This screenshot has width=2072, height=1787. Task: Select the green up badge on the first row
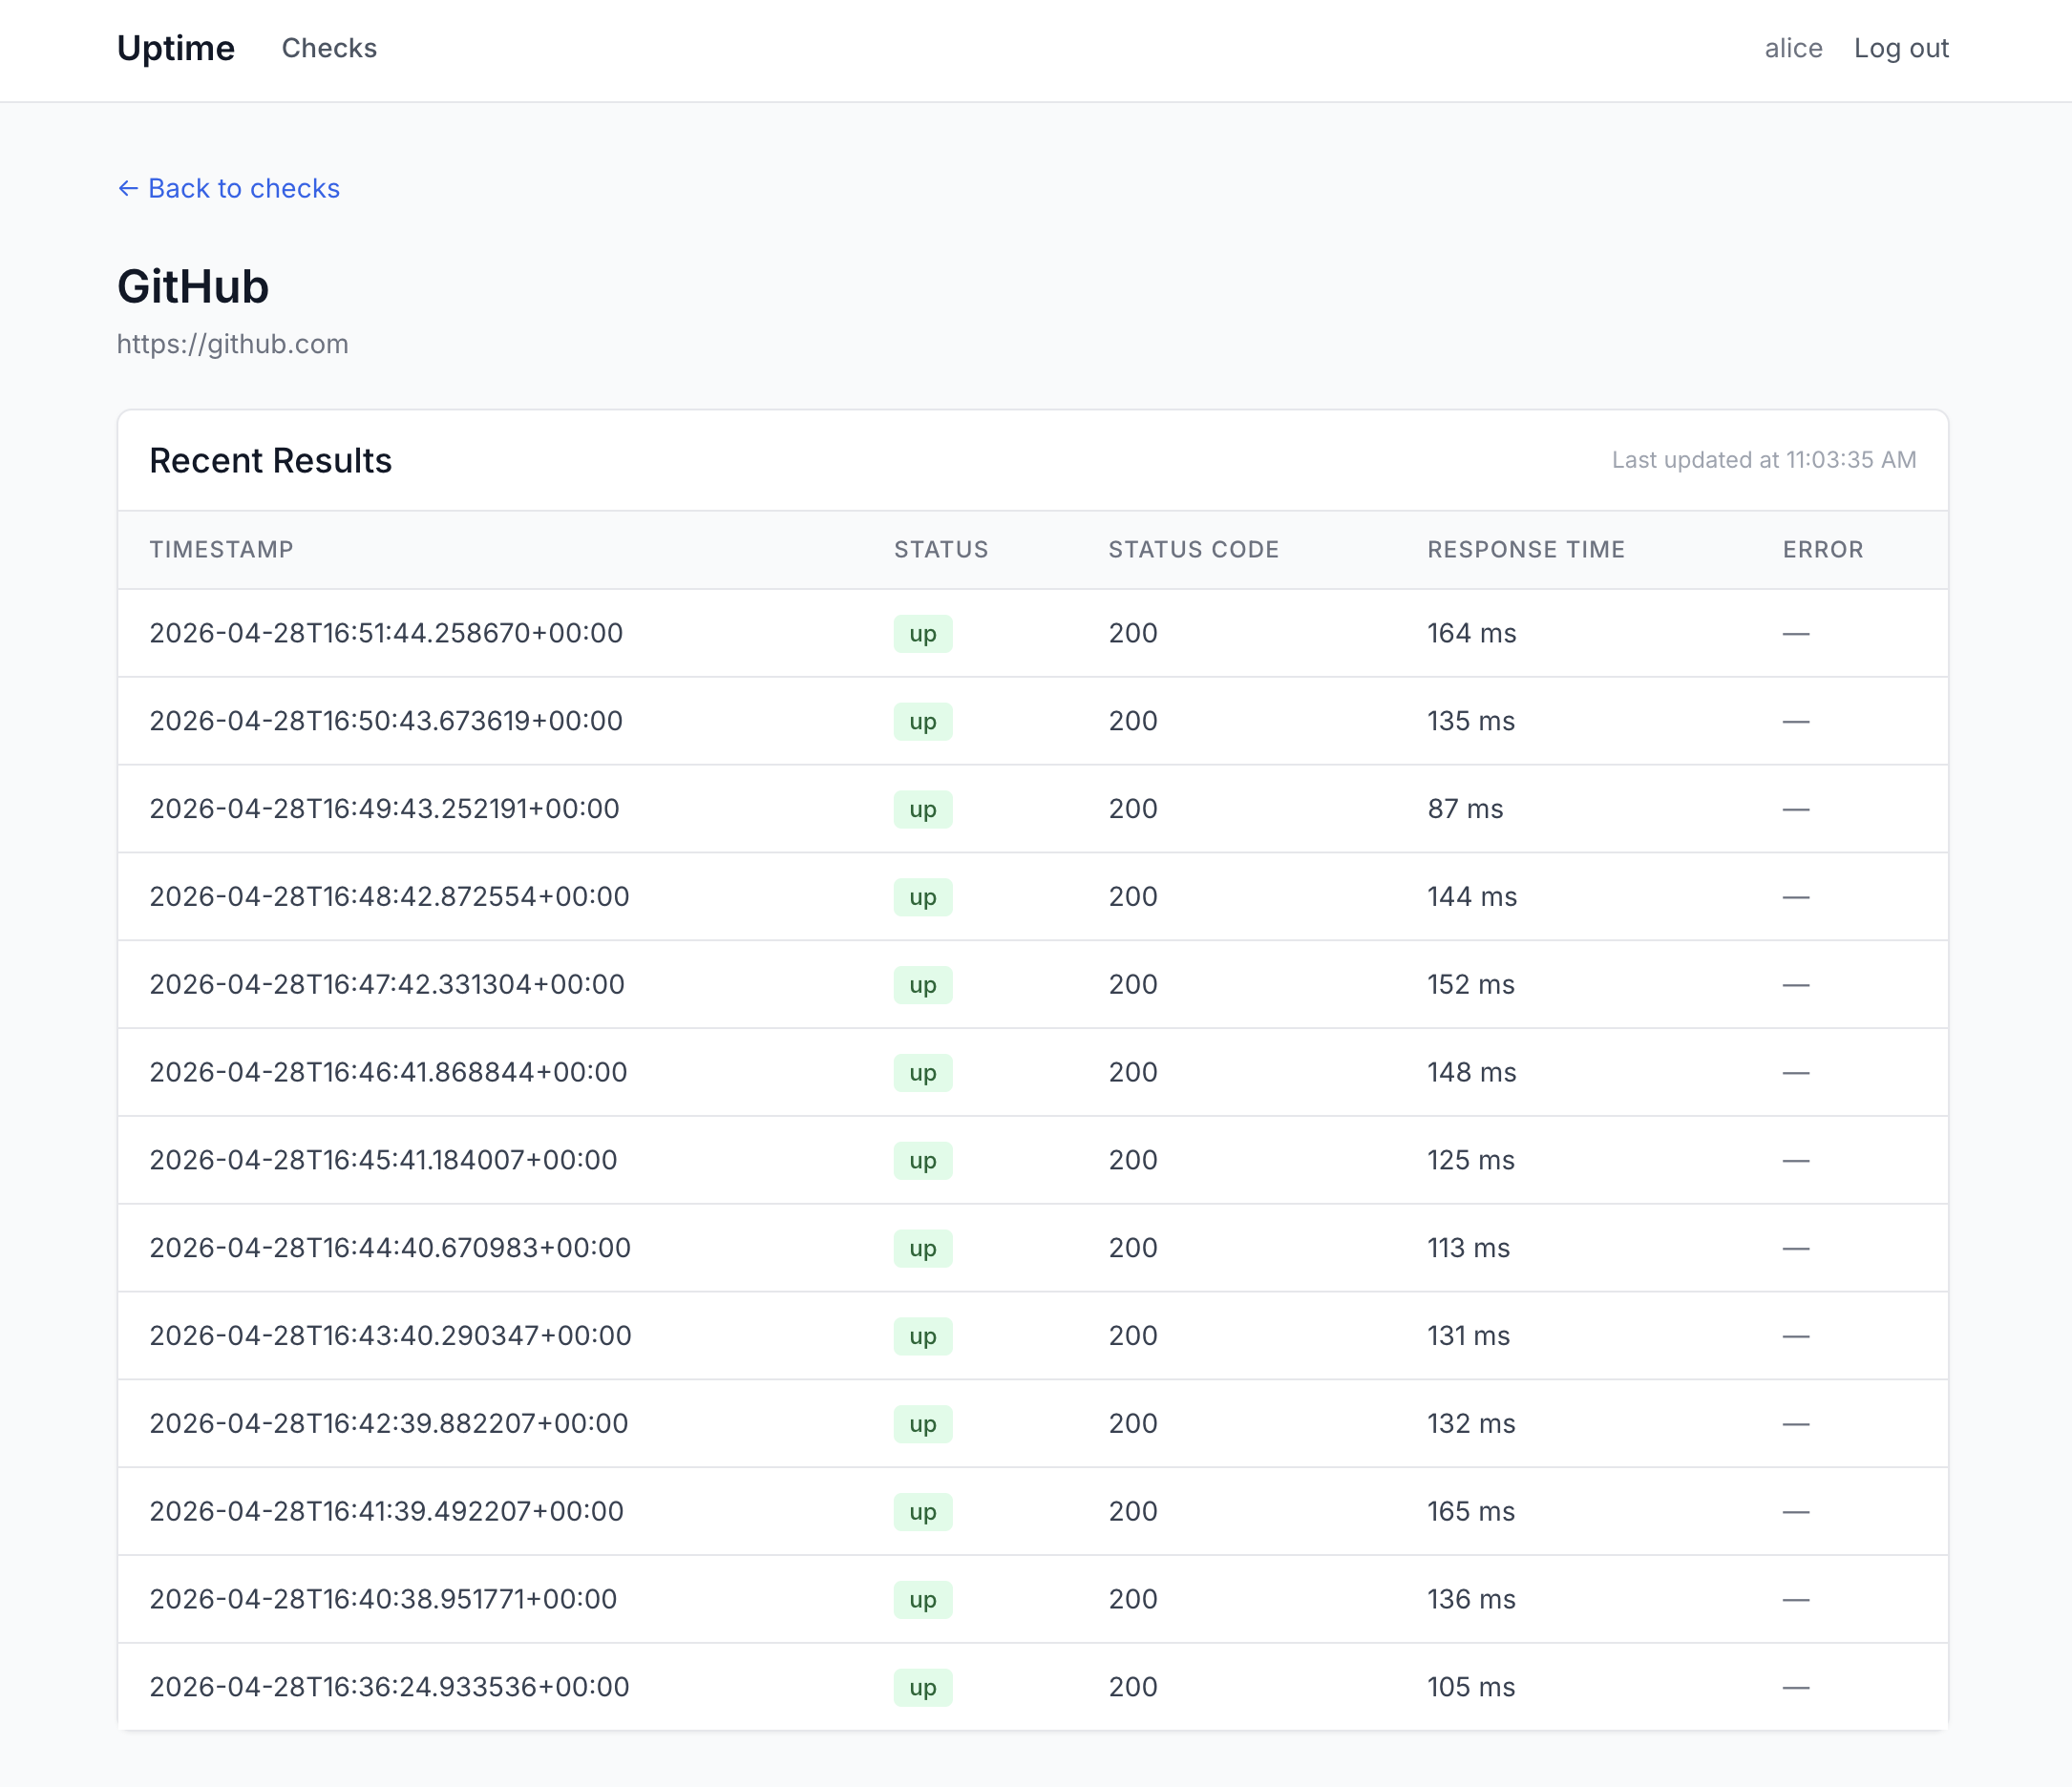pyautogui.click(x=922, y=633)
